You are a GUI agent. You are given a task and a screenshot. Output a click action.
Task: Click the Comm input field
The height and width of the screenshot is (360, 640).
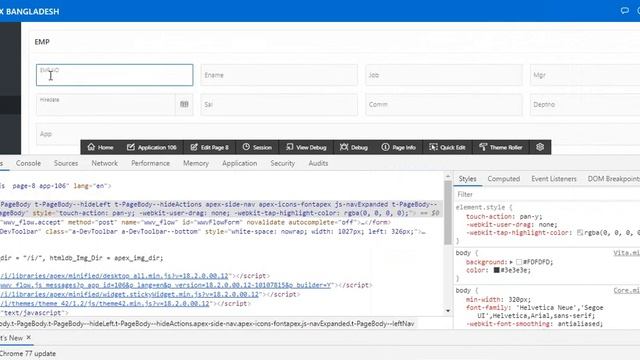coord(444,104)
